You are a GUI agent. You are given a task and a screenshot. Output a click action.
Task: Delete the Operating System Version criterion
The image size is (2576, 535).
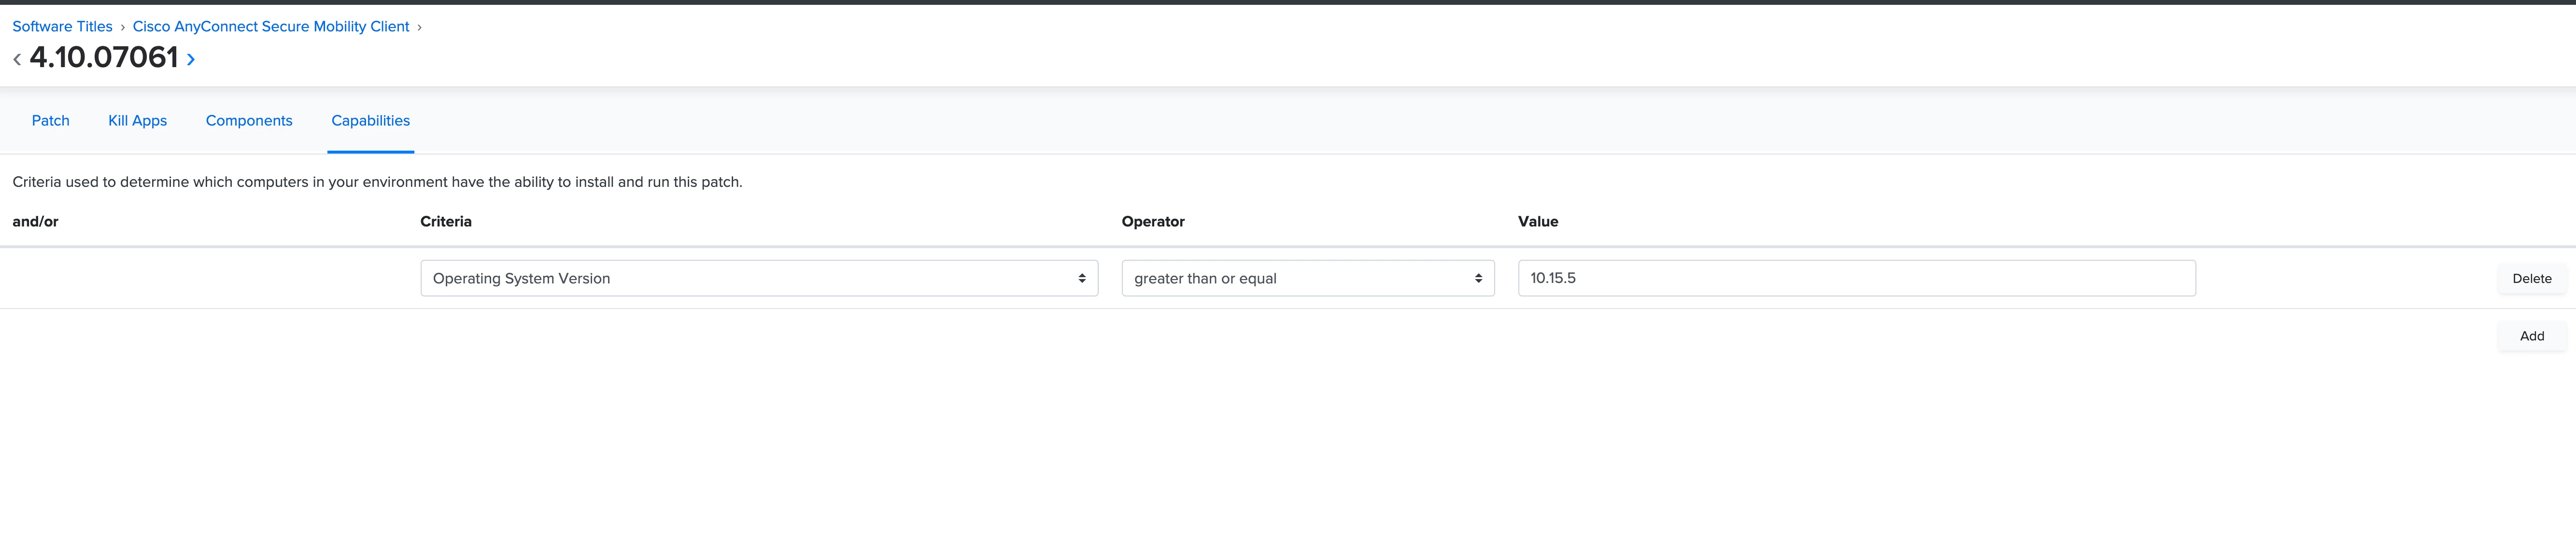click(2531, 279)
